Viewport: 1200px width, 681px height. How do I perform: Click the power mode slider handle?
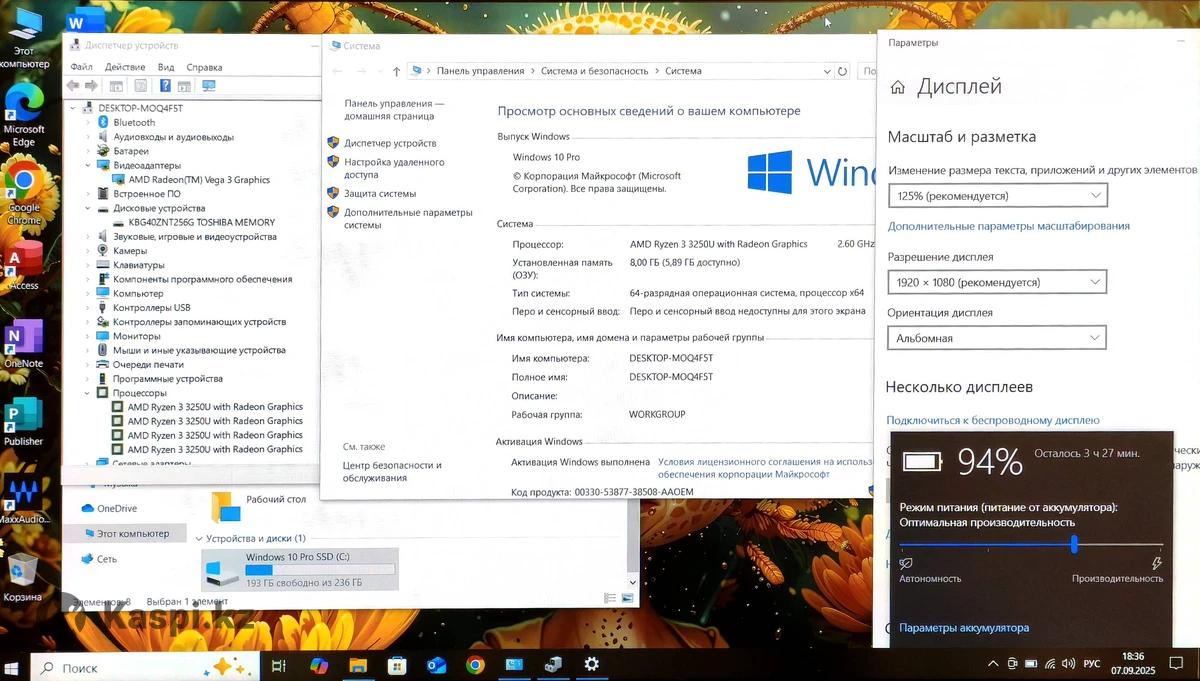(1074, 545)
